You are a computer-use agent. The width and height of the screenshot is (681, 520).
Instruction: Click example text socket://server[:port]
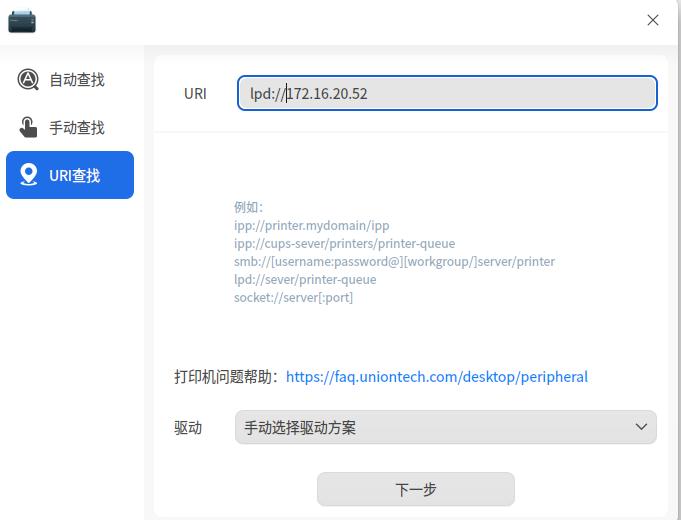(293, 298)
